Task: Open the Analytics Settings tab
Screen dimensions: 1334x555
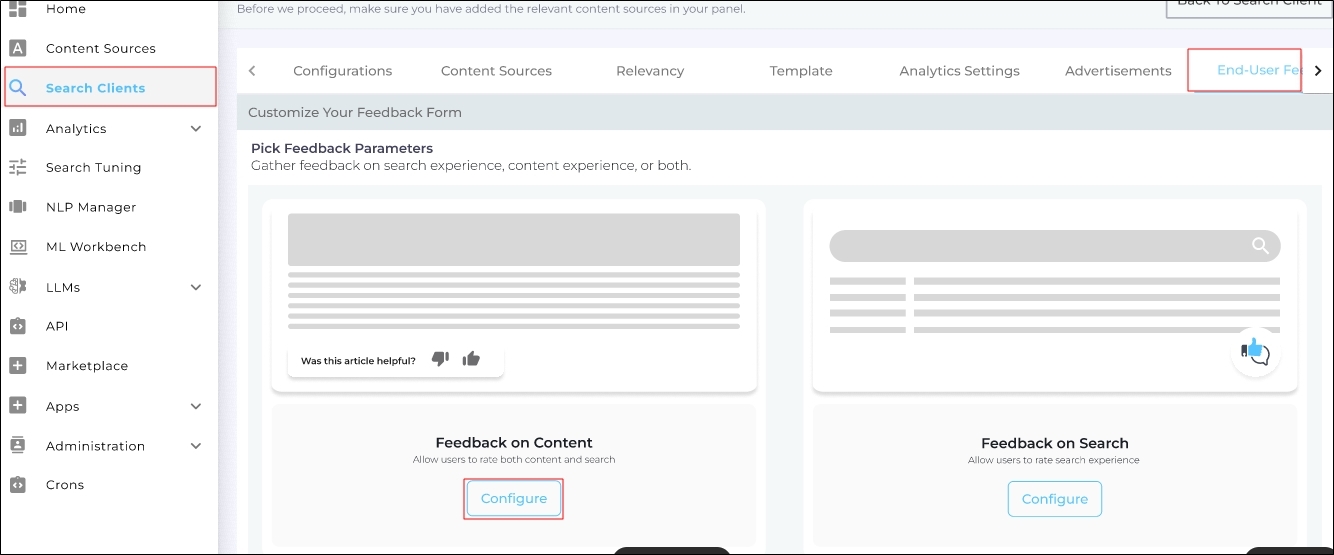Action: coord(959,71)
